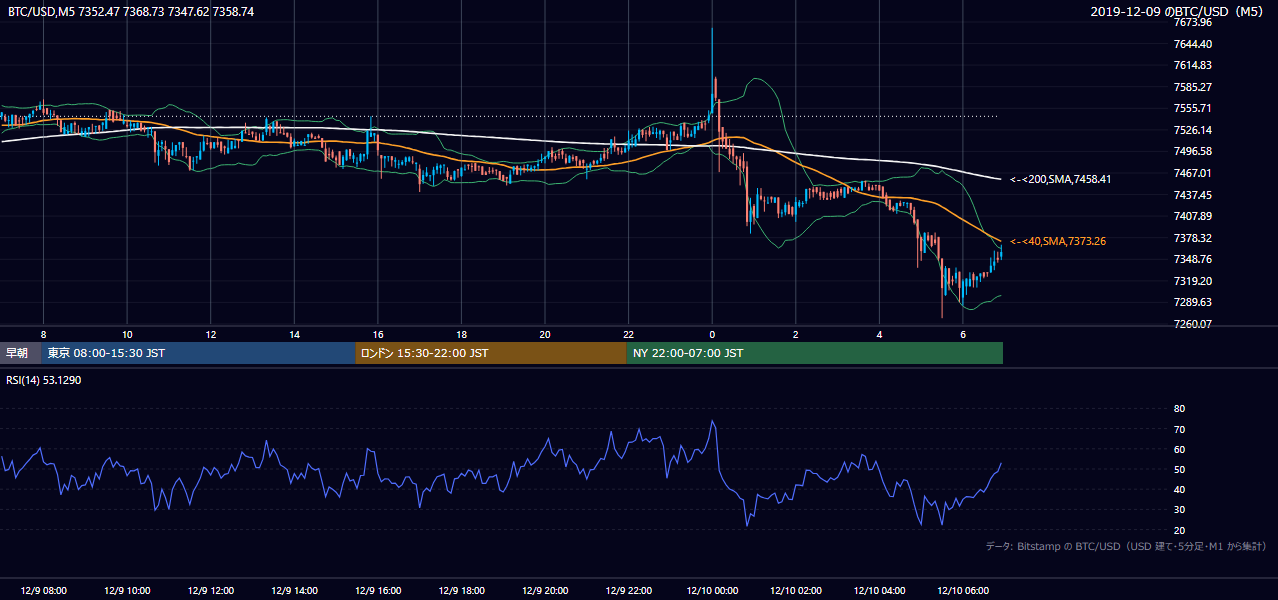Click bottom date label 12/9 16:00

click(x=377, y=591)
